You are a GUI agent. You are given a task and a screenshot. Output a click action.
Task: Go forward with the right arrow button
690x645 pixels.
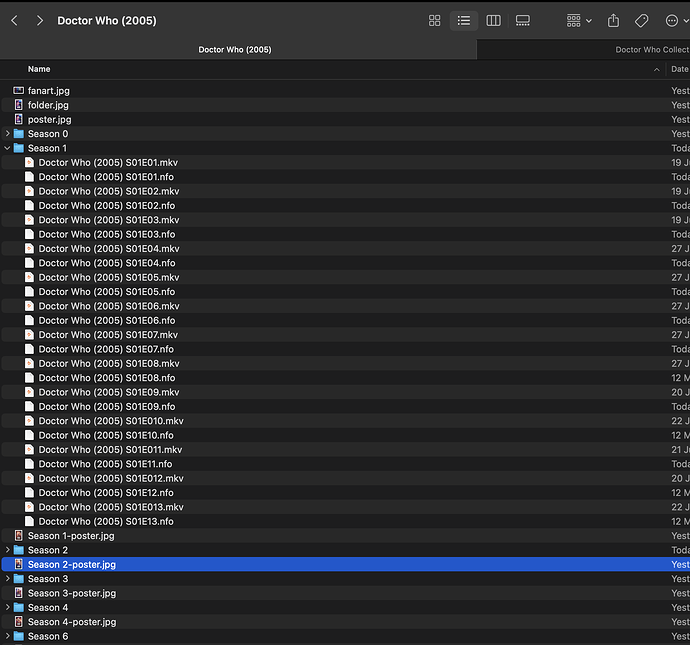pyautogui.click(x=40, y=21)
